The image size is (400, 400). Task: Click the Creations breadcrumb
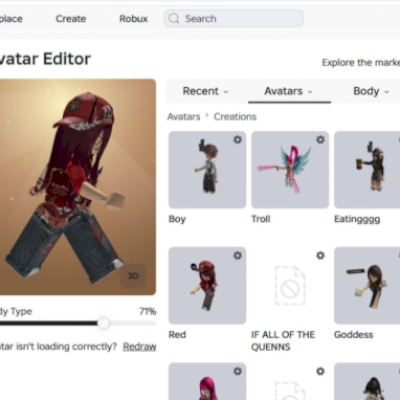[x=235, y=117]
